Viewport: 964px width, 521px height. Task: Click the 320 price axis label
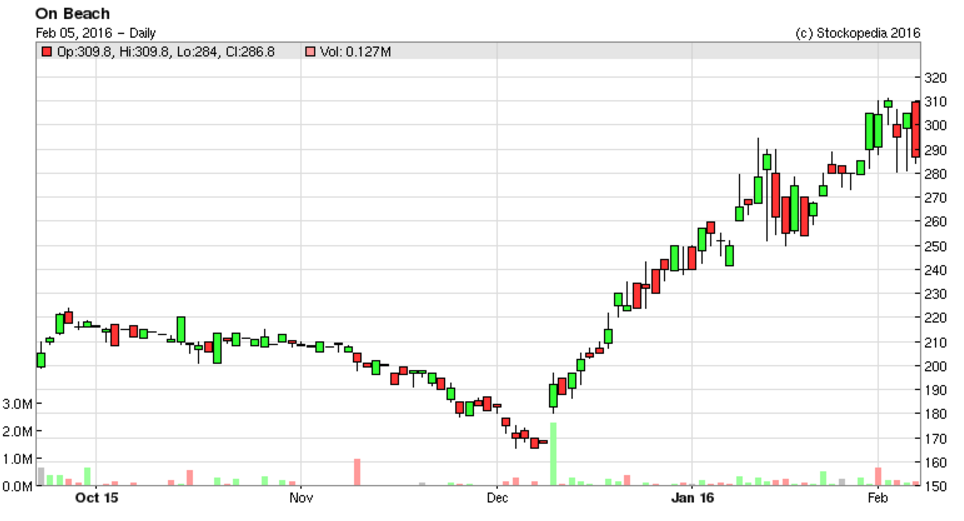935,78
